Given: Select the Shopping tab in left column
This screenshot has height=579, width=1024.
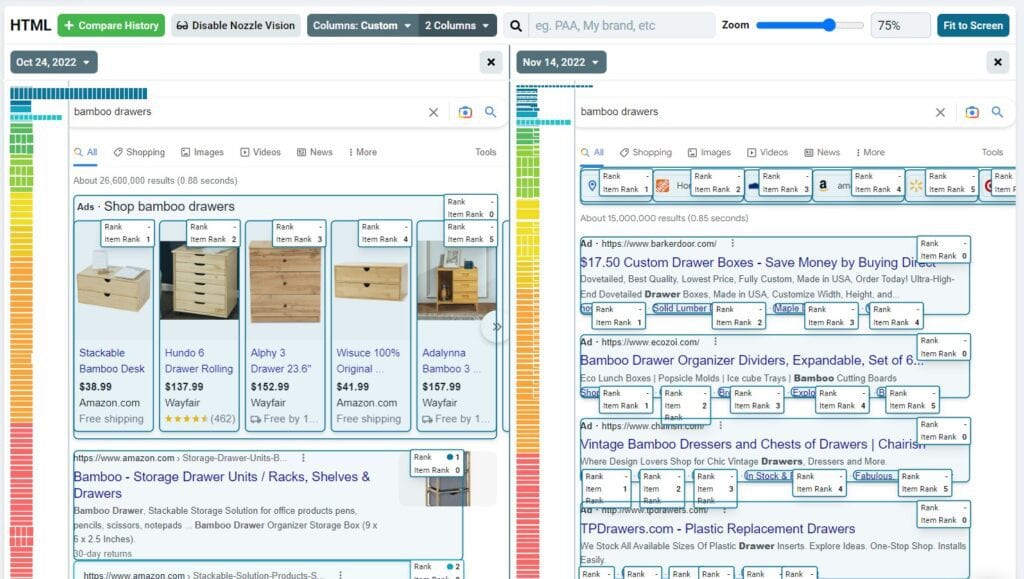Looking at the screenshot, I should [x=139, y=152].
